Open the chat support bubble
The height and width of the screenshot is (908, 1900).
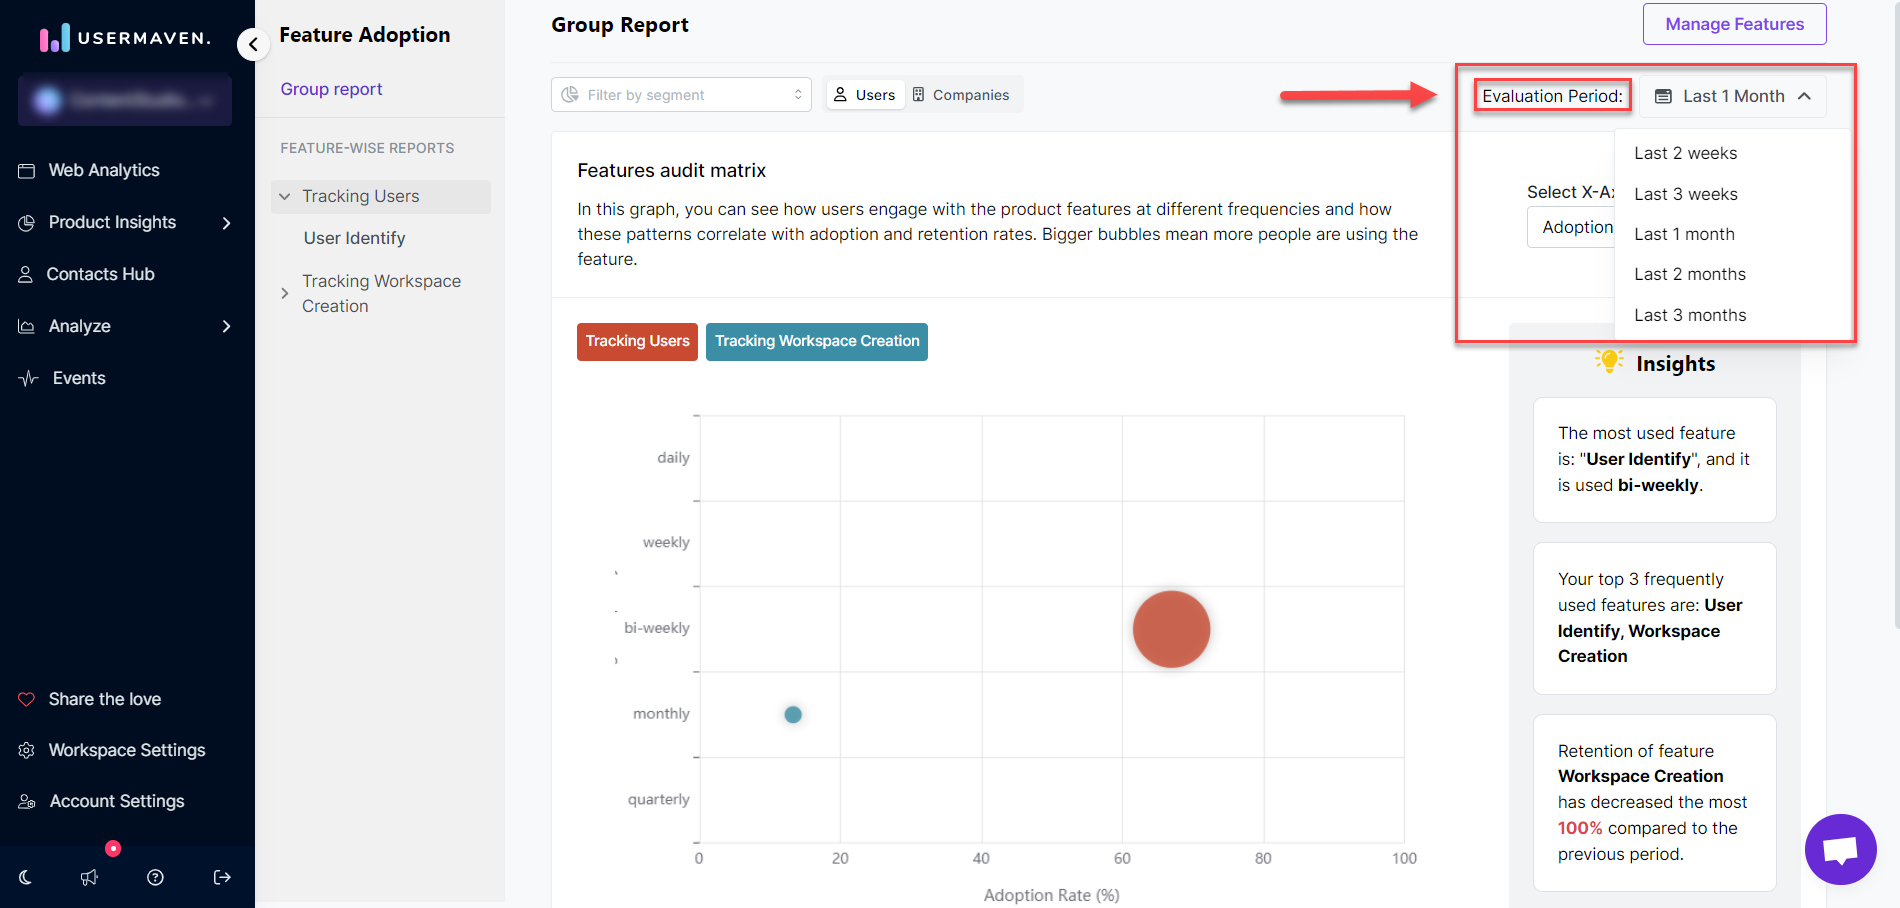(1840, 849)
